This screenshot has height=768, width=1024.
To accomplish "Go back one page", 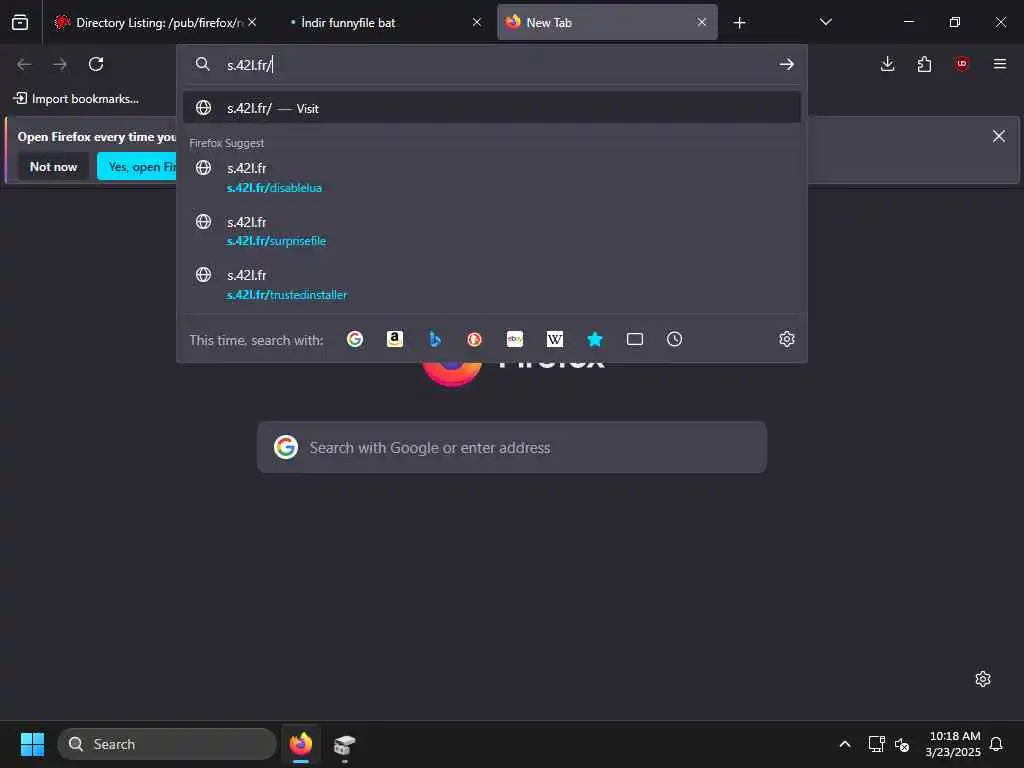I will click(x=24, y=64).
